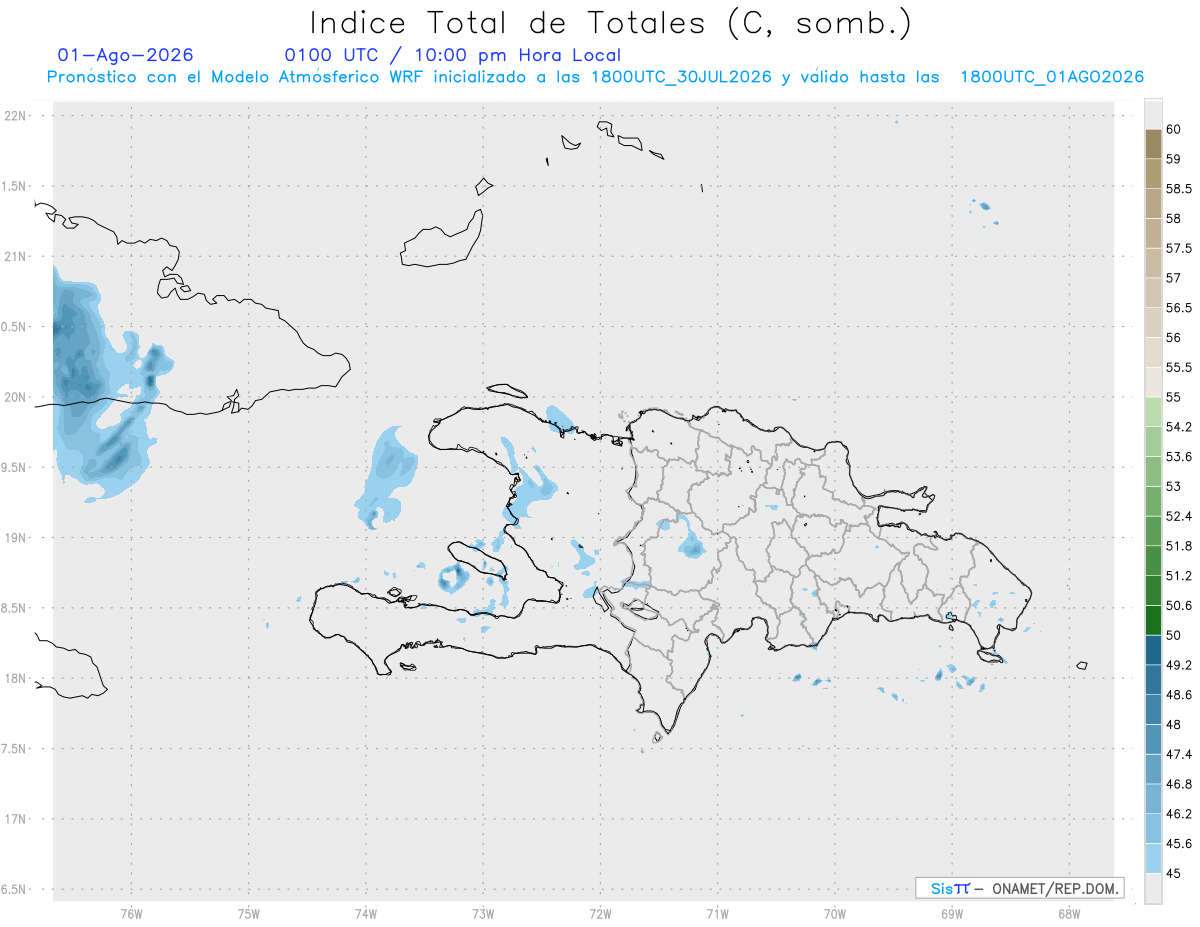The height and width of the screenshot is (927, 1200).
Task: Click the 74W longitude label
Action: click(366, 914)
